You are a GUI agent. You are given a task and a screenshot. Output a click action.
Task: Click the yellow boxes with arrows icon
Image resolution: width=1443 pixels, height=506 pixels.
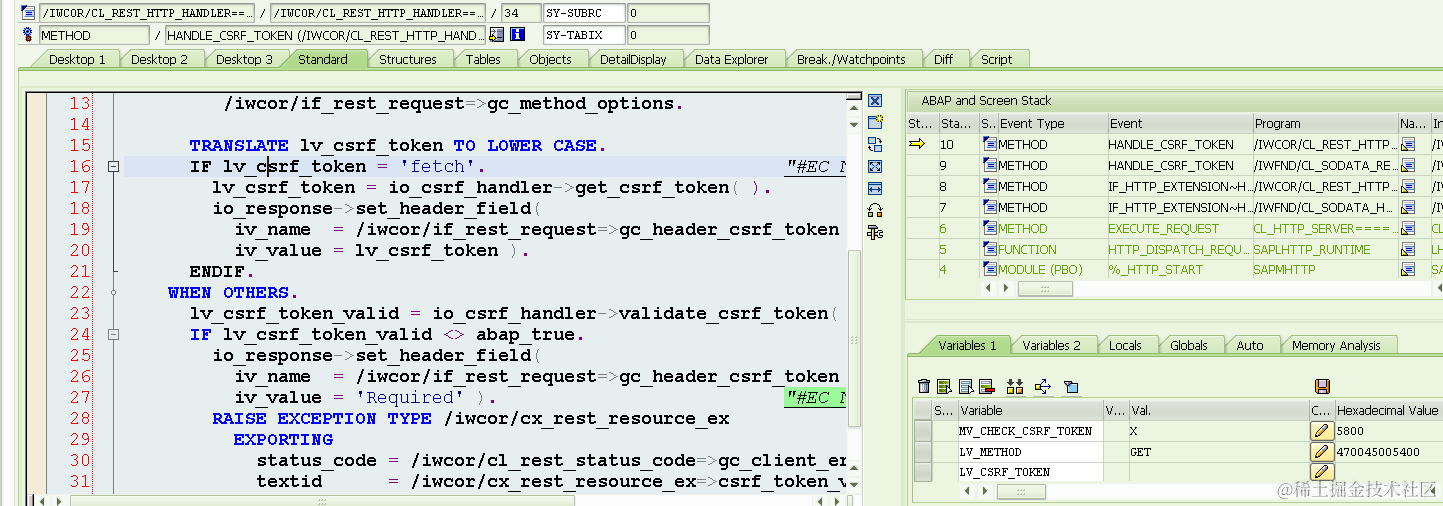click(1015, 386)
